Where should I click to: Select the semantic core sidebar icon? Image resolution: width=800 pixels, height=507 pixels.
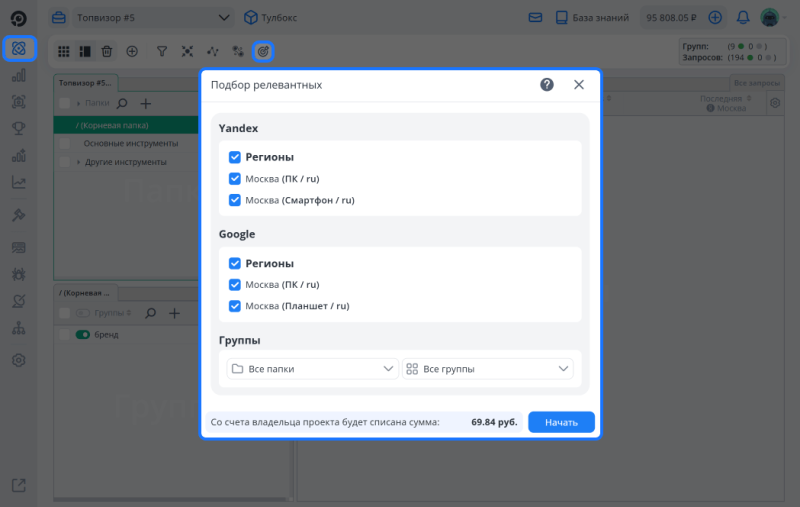[19, 48]
